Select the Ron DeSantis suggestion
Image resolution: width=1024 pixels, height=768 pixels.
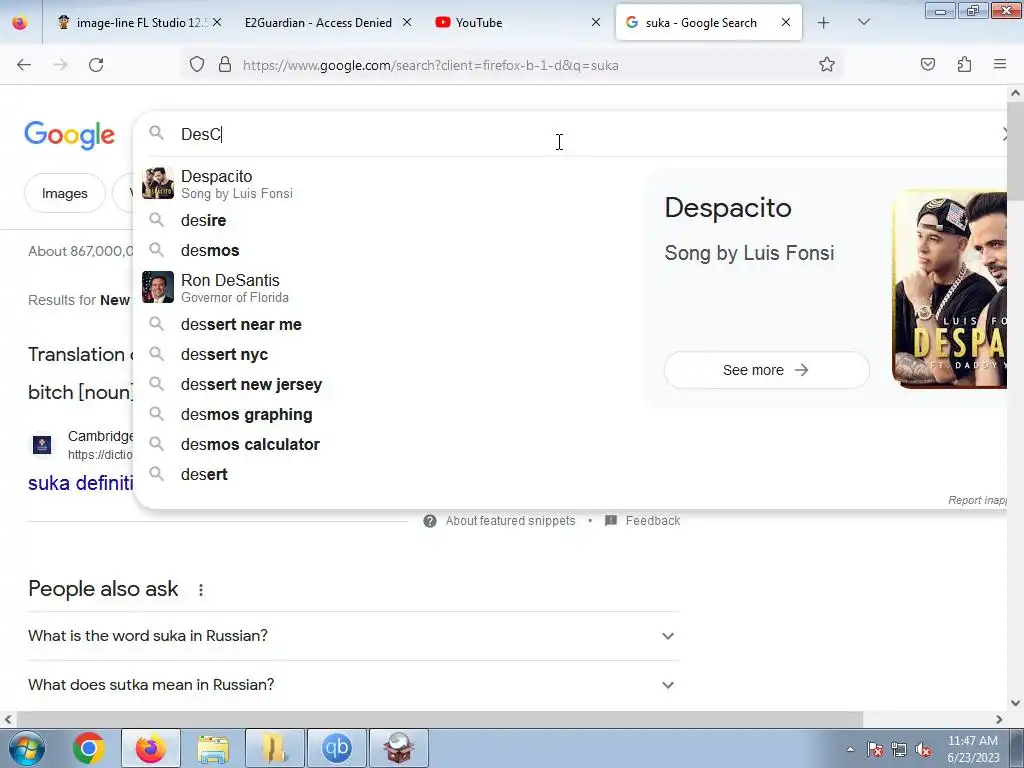click(392, 288)
